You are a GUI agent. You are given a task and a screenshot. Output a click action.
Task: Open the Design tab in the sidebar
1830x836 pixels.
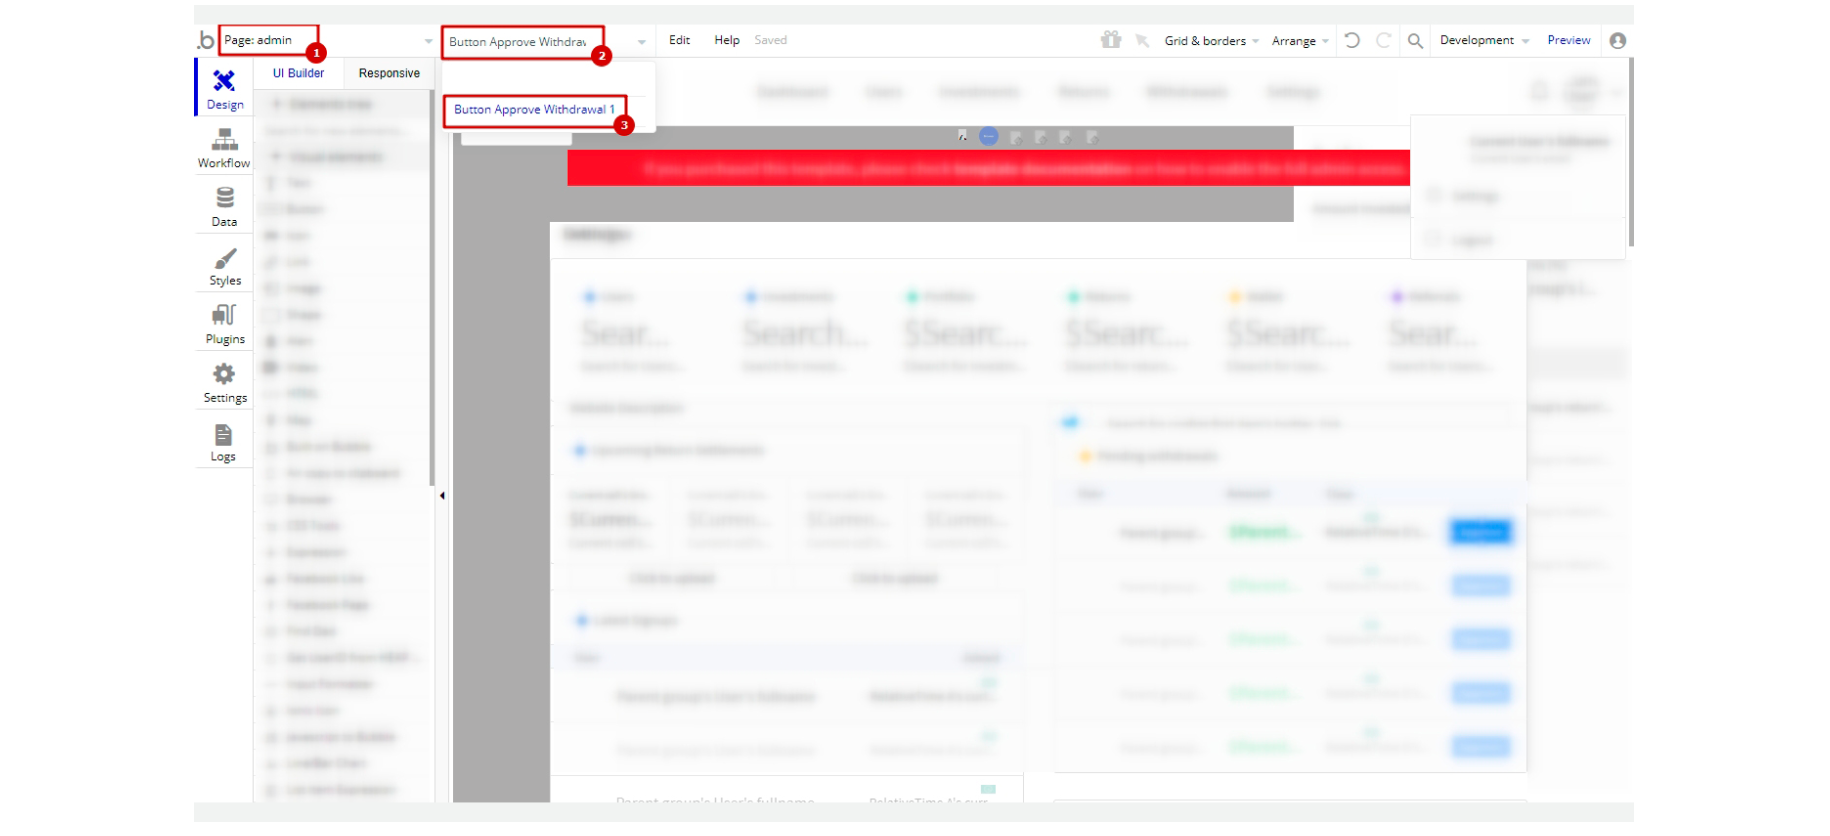[x=224, y=88]
